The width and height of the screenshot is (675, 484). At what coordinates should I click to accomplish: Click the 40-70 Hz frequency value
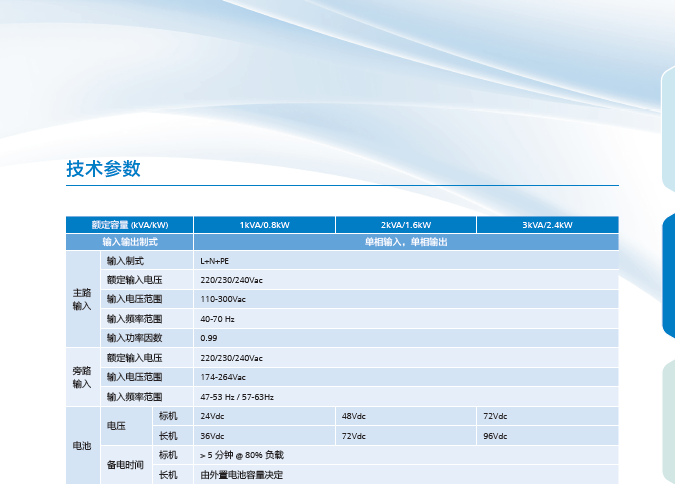(x=217, y=319)
